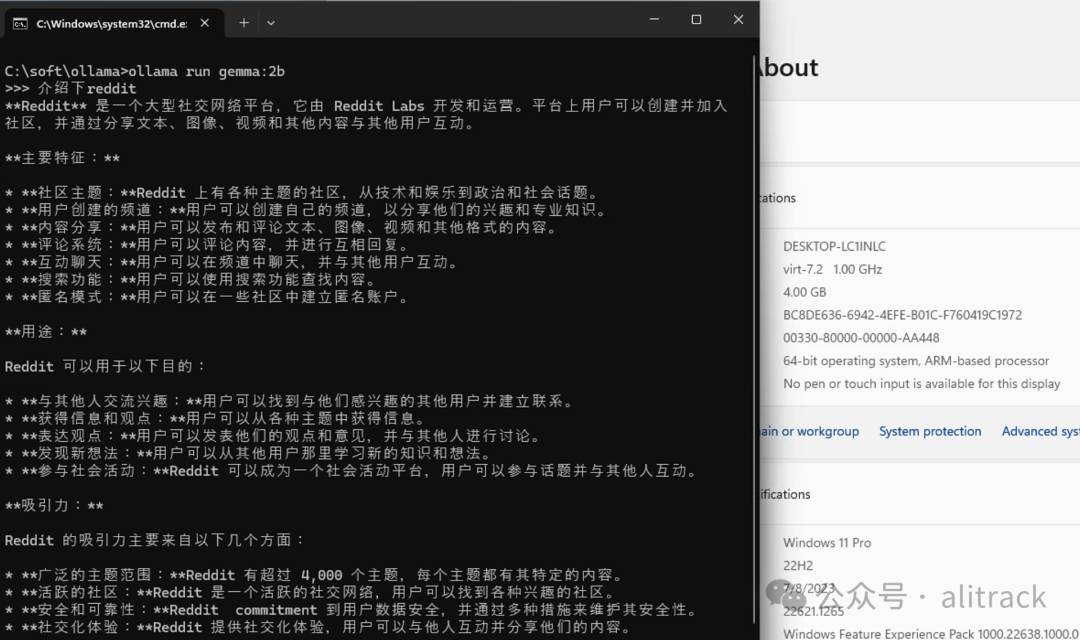1080x640 pixels.
Task: Open Domain or workgroup link in About
Action: pyautogui.click(x=810, y=431)
